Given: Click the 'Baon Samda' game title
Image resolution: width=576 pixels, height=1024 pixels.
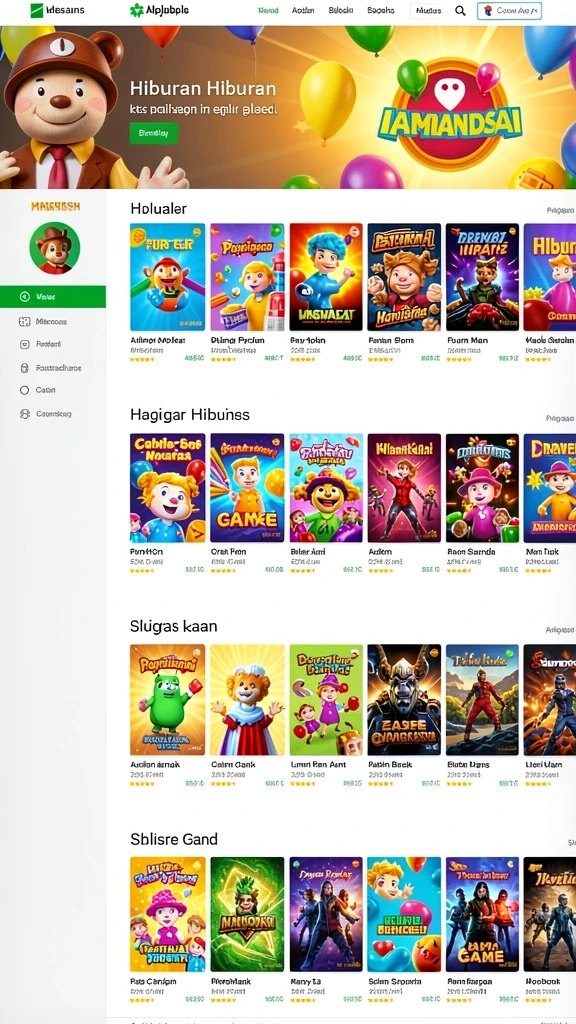Looking at the screenshot, I should coord(471,552).
